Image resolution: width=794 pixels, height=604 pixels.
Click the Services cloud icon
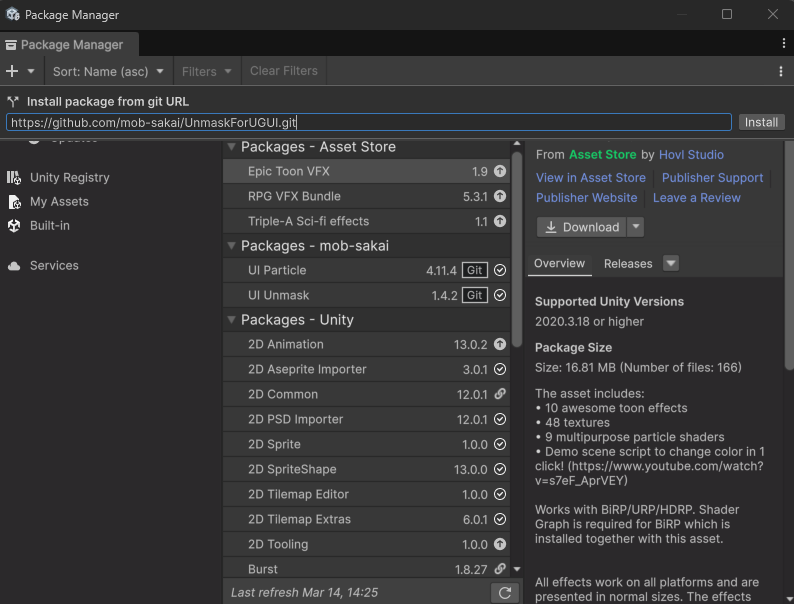[x=14, y=266]
